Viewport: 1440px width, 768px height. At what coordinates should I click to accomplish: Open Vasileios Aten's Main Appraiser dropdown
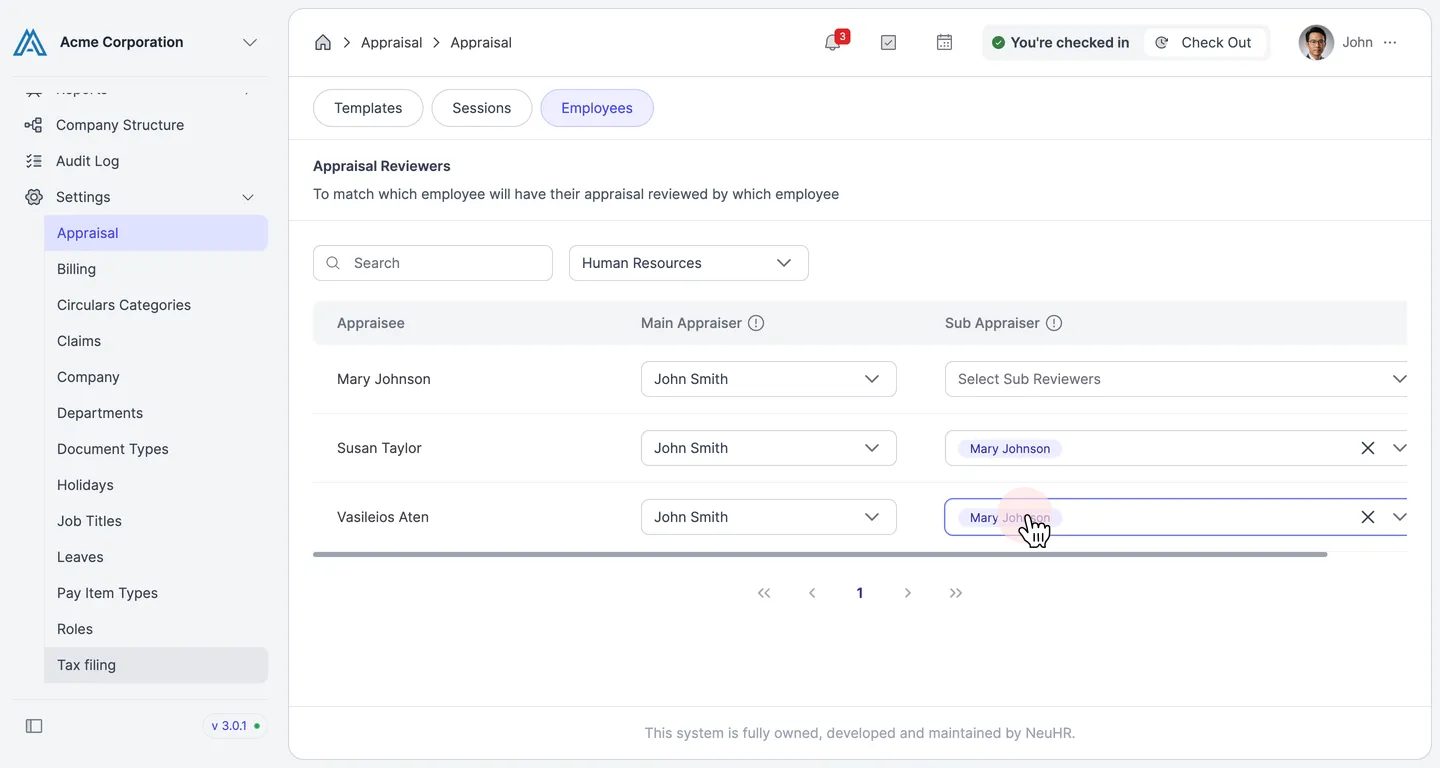click(x=769, y=517)
